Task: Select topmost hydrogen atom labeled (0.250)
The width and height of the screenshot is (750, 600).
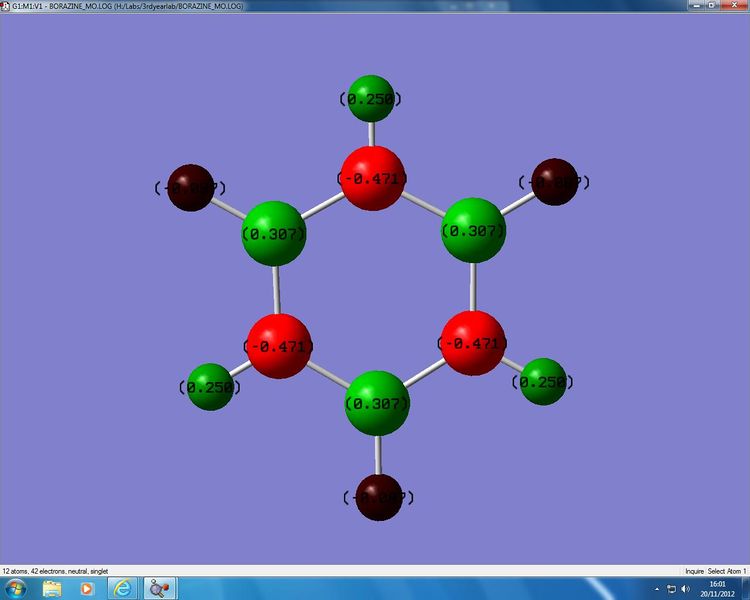Action: pos(371,99)
